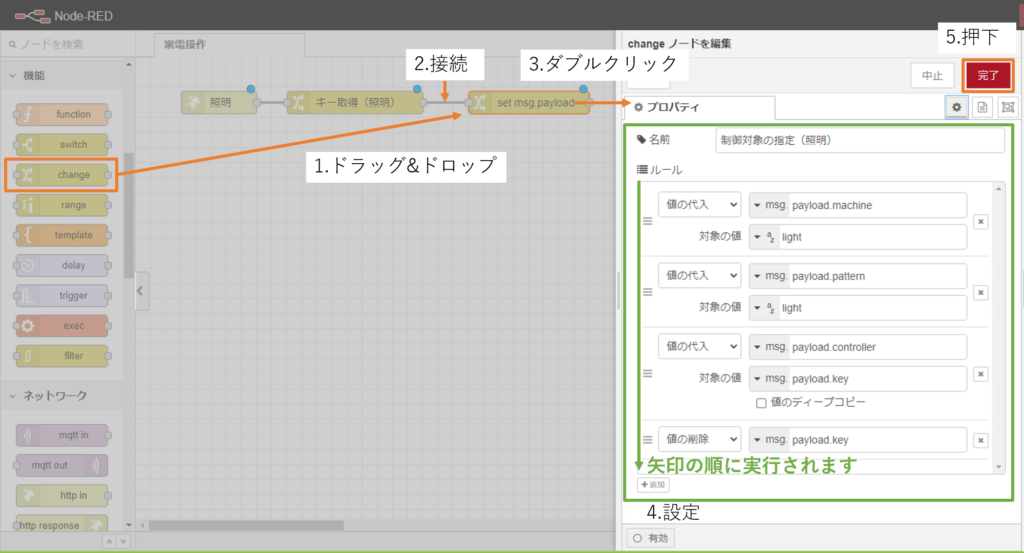Toggle the 有効 node enabled state
This screenshot has height=553, width=1024.
point(651,538)
